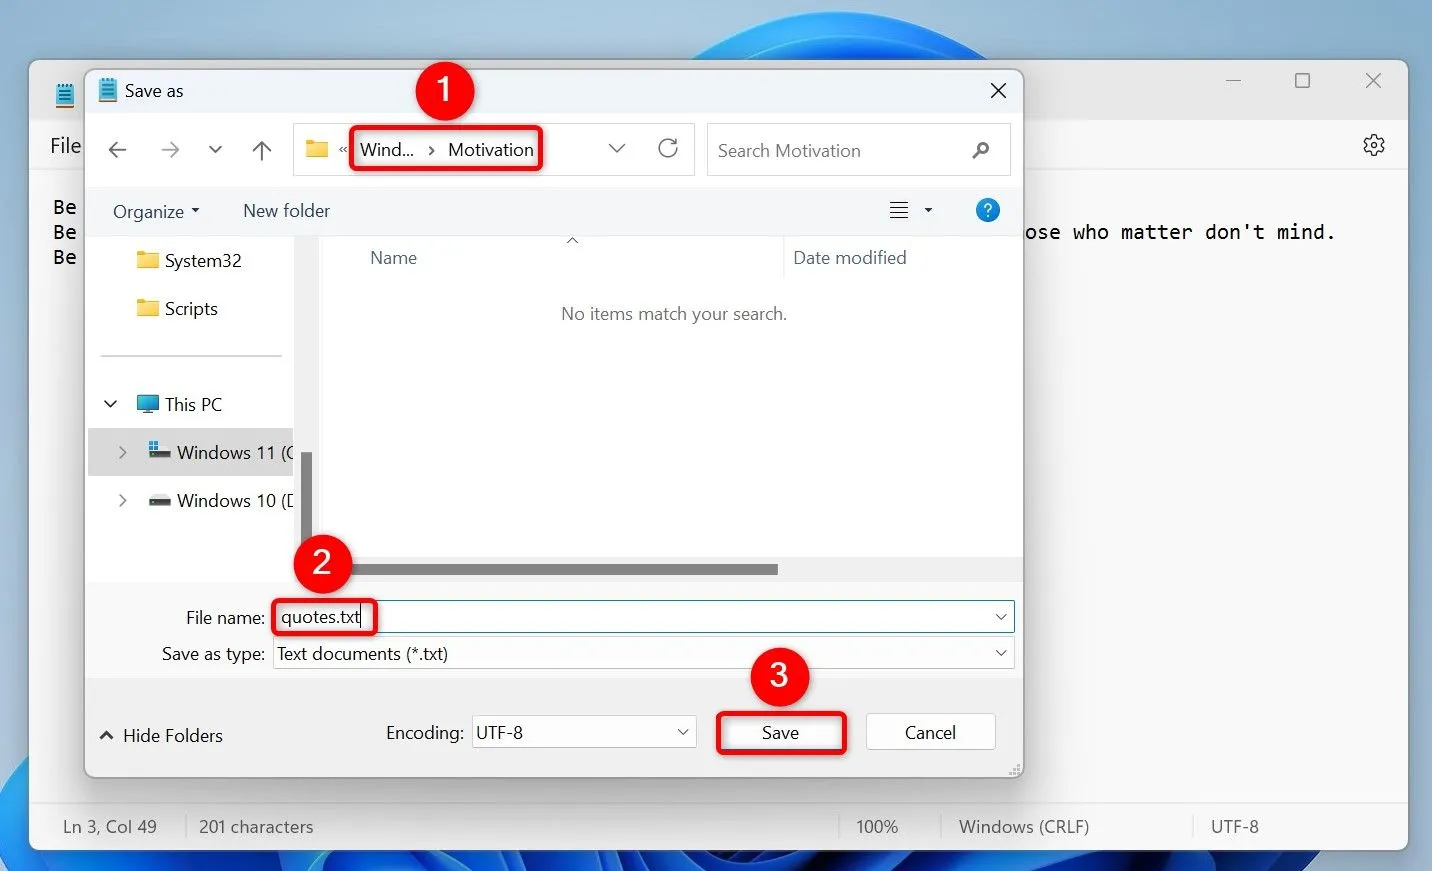The image size is (1432, 871).
Task: Go up one folder level
Action: click(x=262, y=150)
